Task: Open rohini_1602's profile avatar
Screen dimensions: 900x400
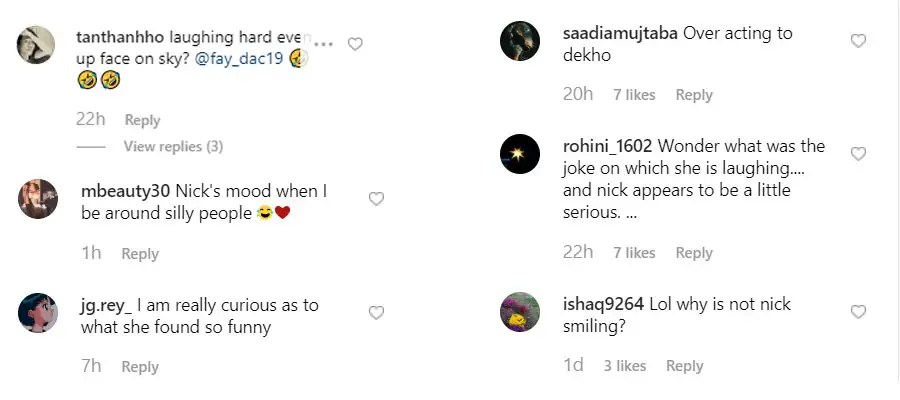Action: [x=519, y=154]
